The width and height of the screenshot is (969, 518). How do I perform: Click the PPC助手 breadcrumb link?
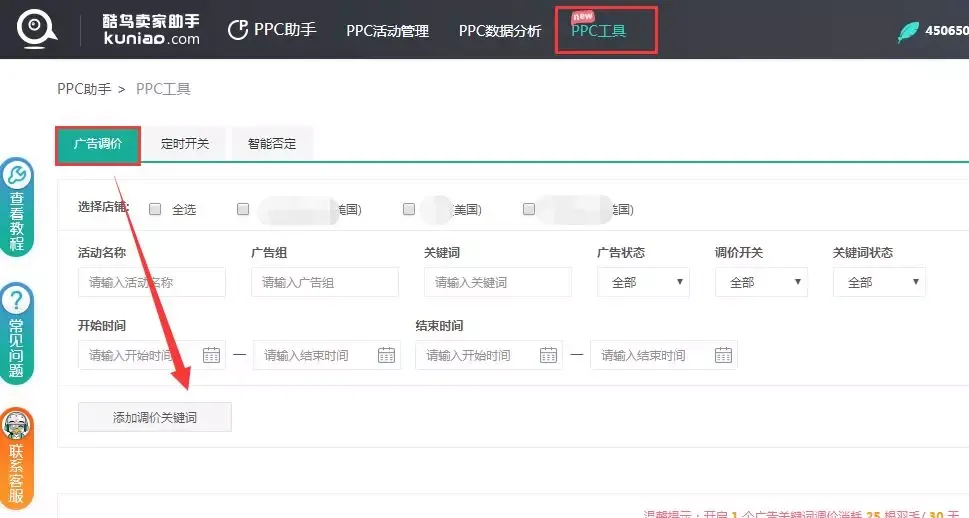[84, 89]
